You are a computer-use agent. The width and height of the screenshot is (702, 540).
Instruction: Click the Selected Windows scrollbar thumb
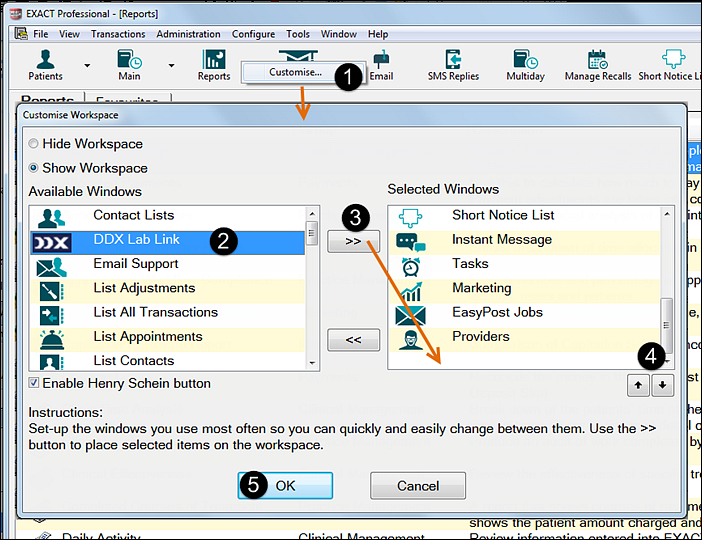pyautogui.click(x=667, y=326)
